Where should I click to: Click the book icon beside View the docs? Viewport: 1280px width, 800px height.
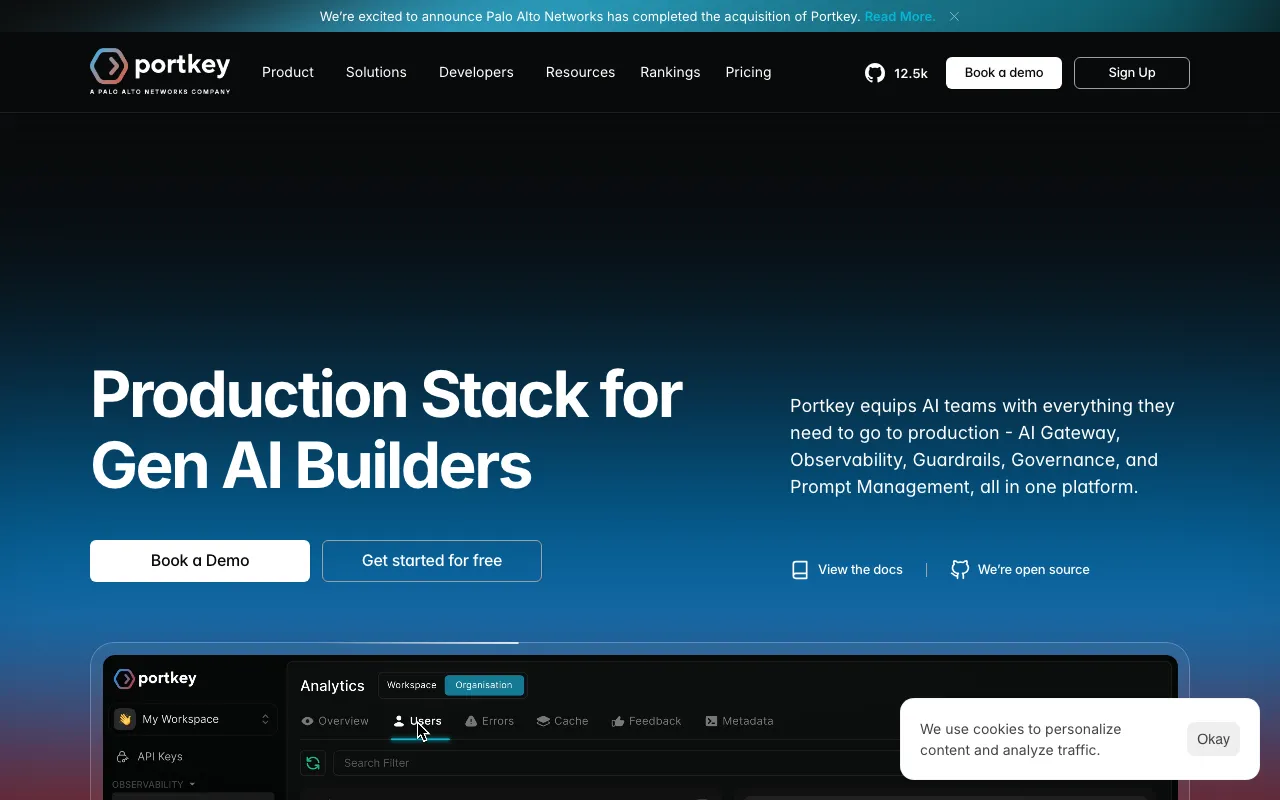point(800,570)
